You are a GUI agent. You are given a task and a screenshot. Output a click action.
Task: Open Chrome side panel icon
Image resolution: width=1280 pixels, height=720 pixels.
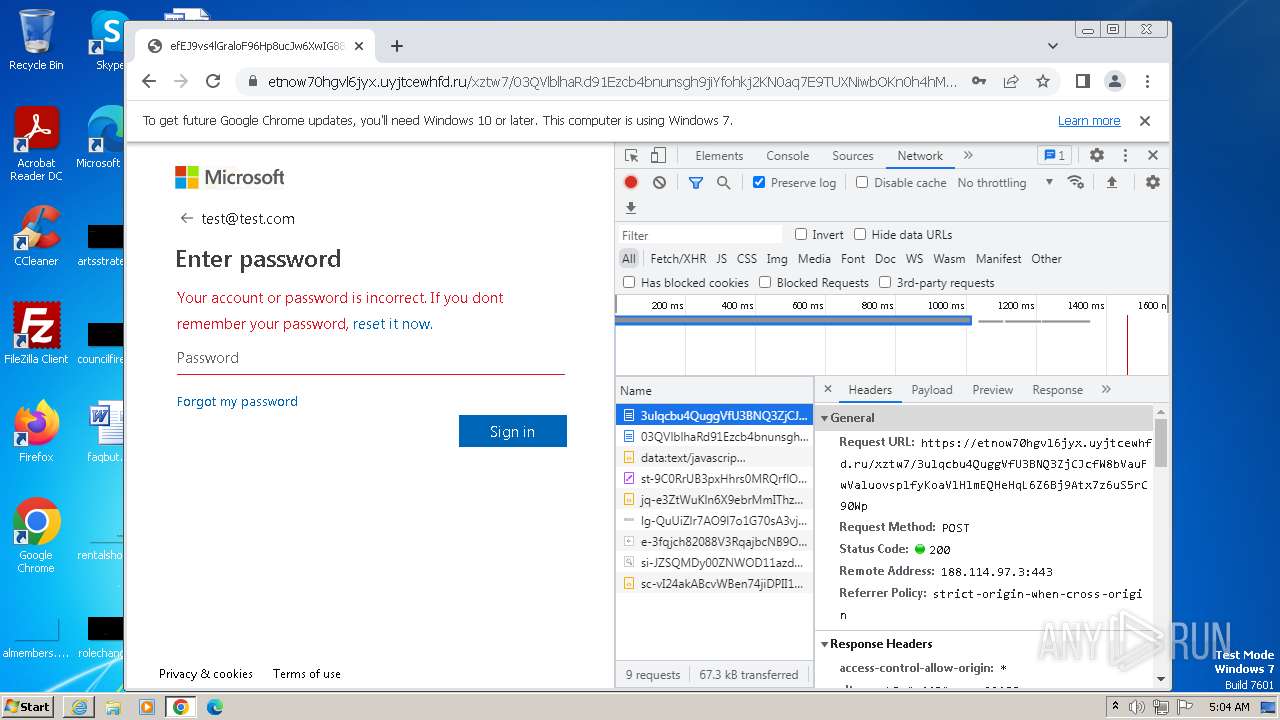[x=1083, y=82]
